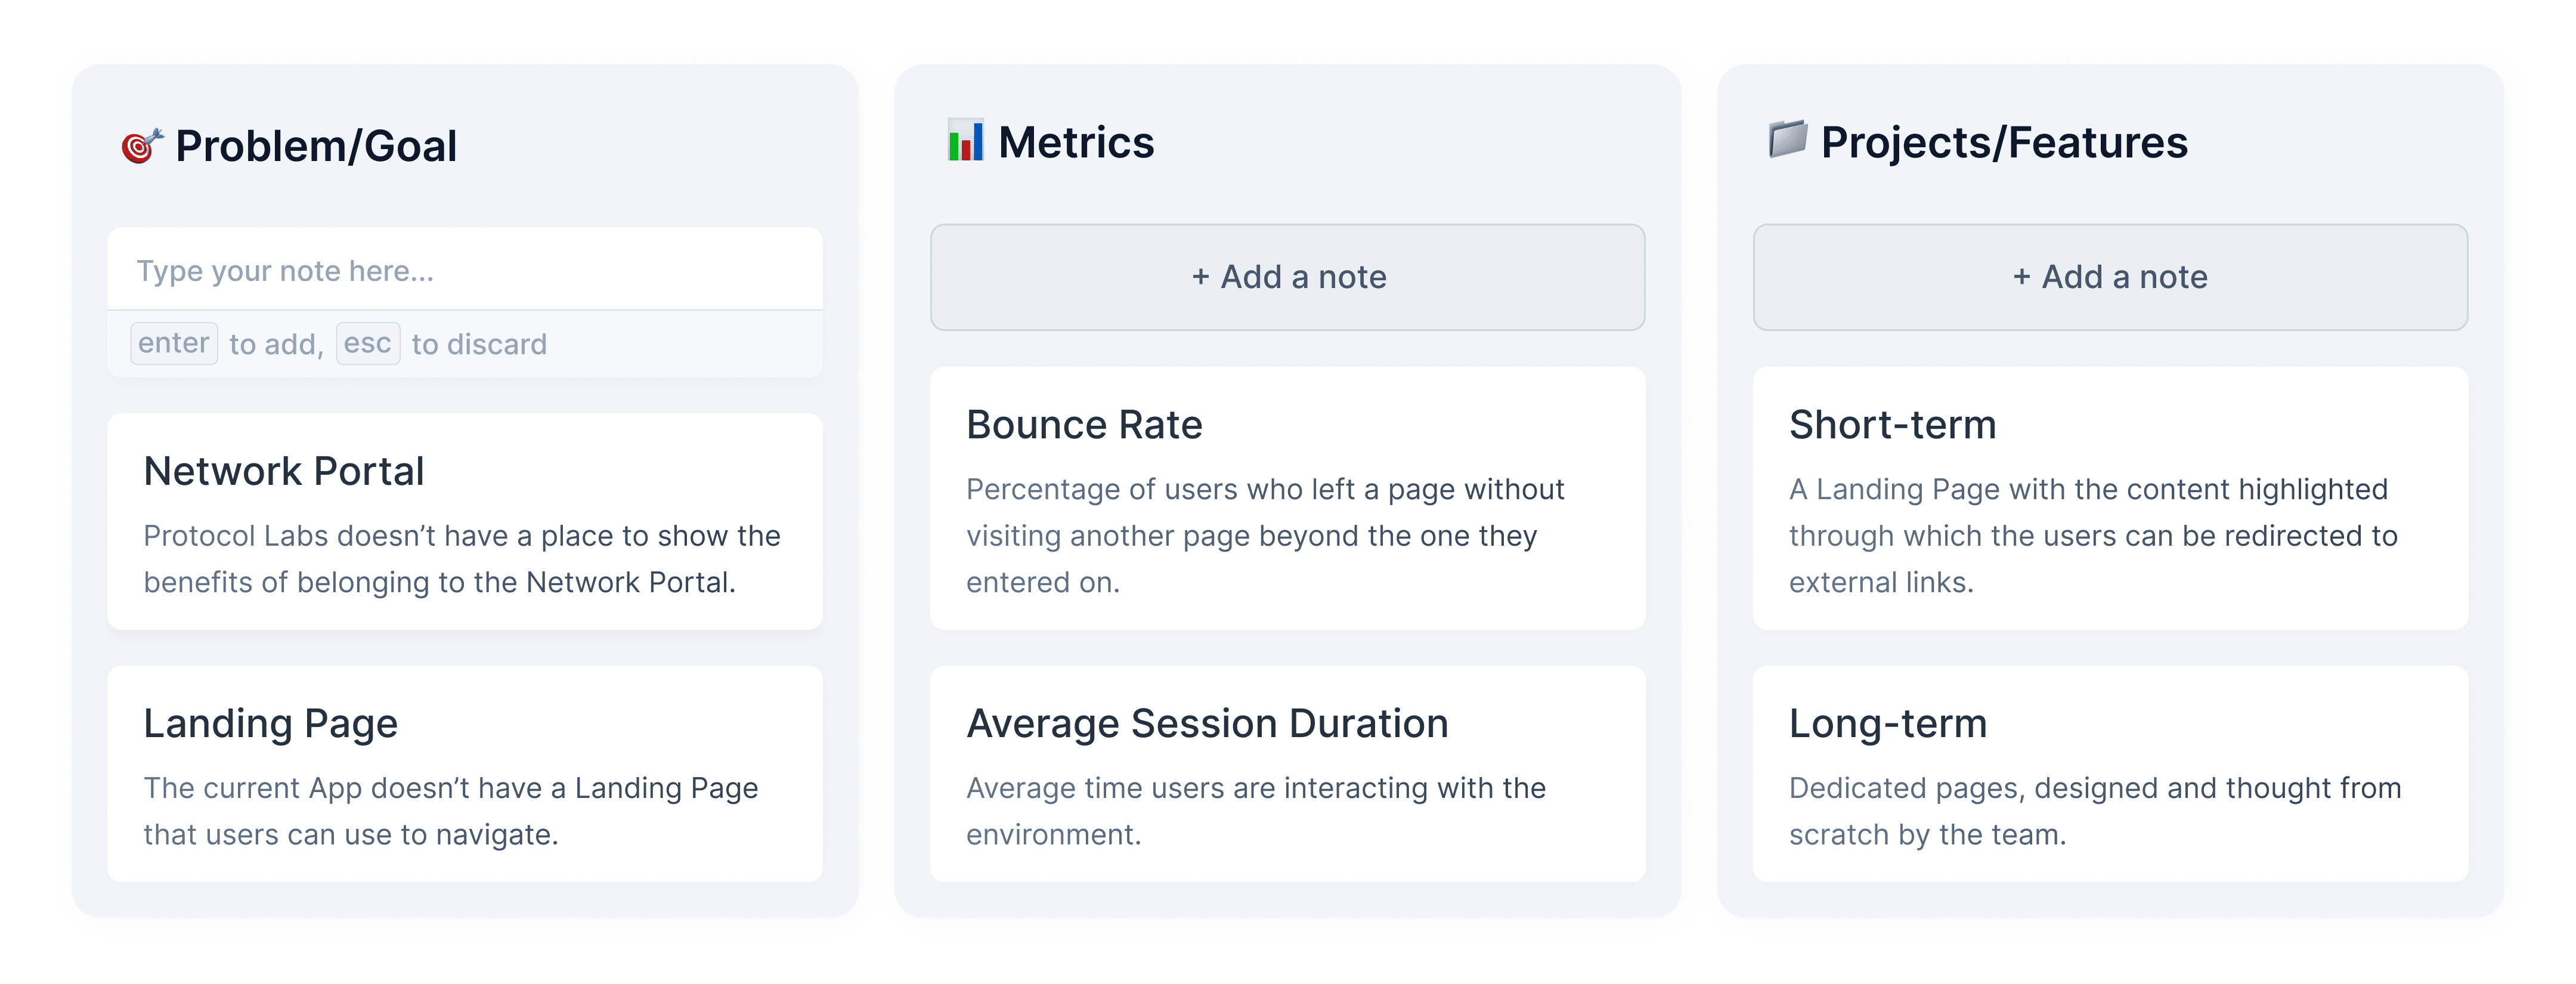Click the "Type your note here..." field
The width and height of the screenshot is (2576, 984).
pos(464,271)
